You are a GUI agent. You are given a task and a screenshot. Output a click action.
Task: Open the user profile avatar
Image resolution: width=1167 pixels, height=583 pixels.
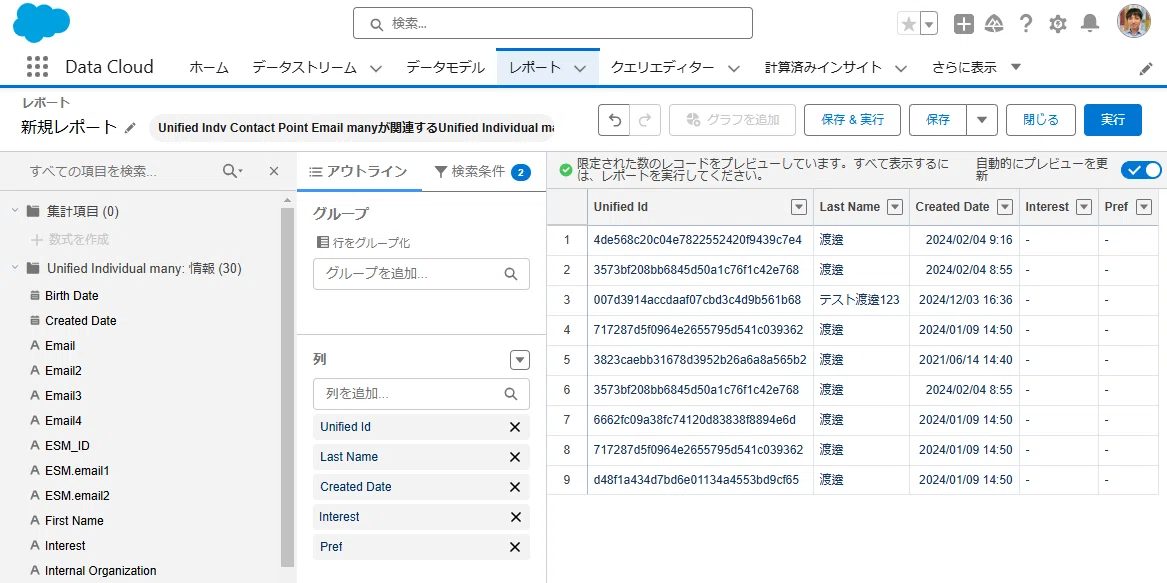click(x=1134, y=22)
